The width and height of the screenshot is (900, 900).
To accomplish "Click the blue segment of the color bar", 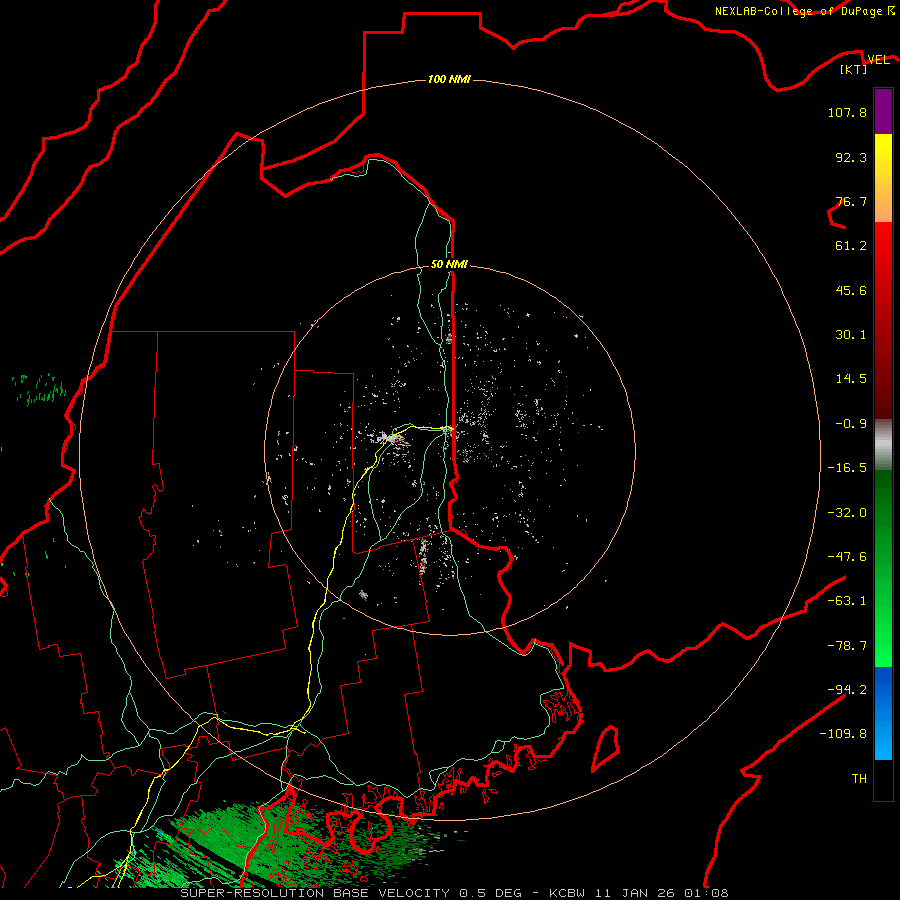I will (x=883, y=713).
